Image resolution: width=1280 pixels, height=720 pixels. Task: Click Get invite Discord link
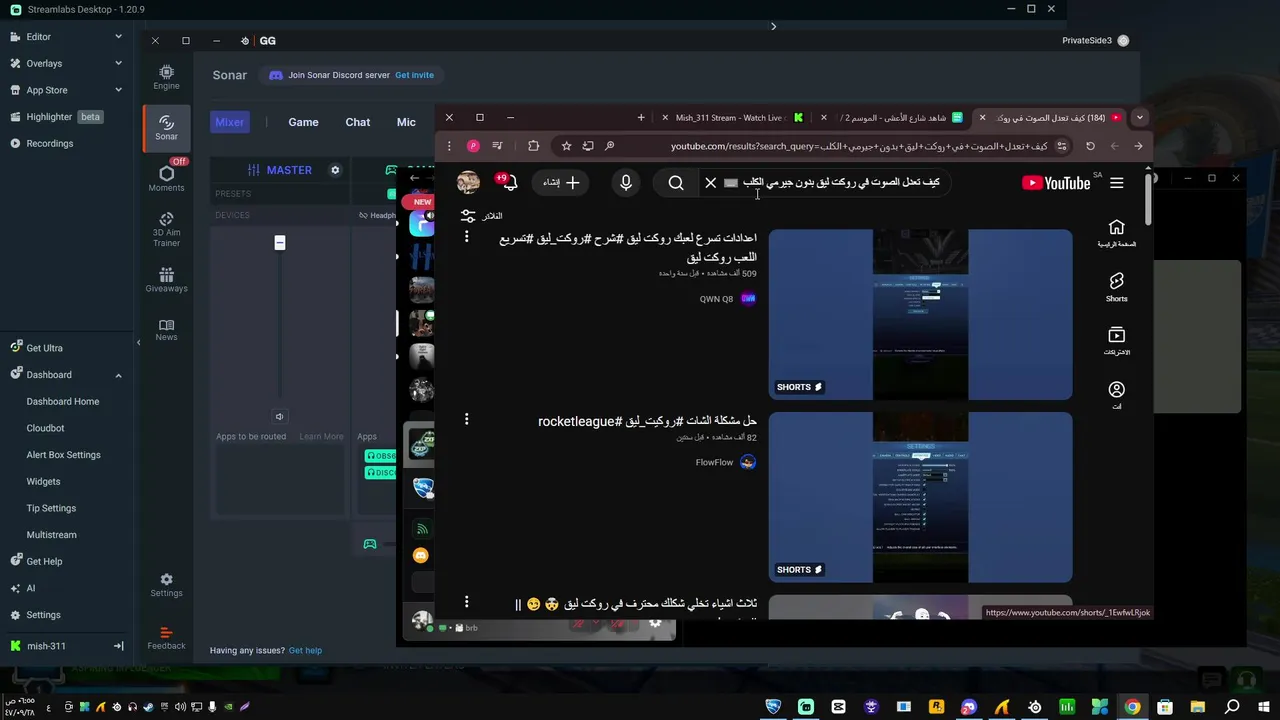[414, 75]
